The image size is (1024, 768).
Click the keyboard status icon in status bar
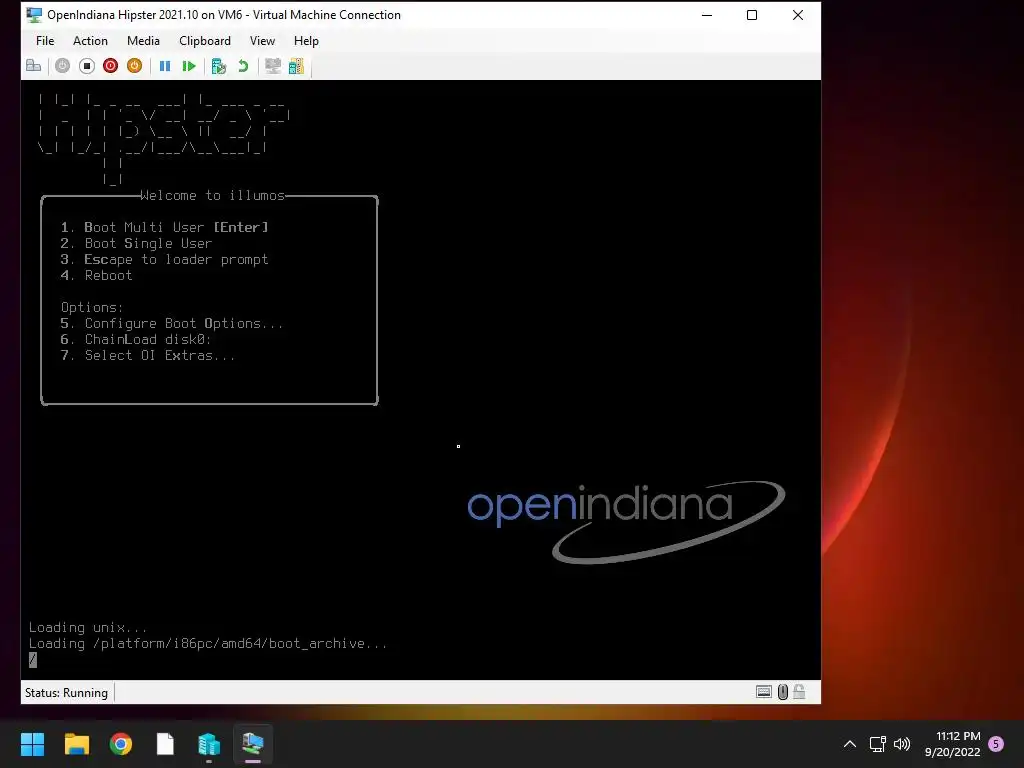763,692
